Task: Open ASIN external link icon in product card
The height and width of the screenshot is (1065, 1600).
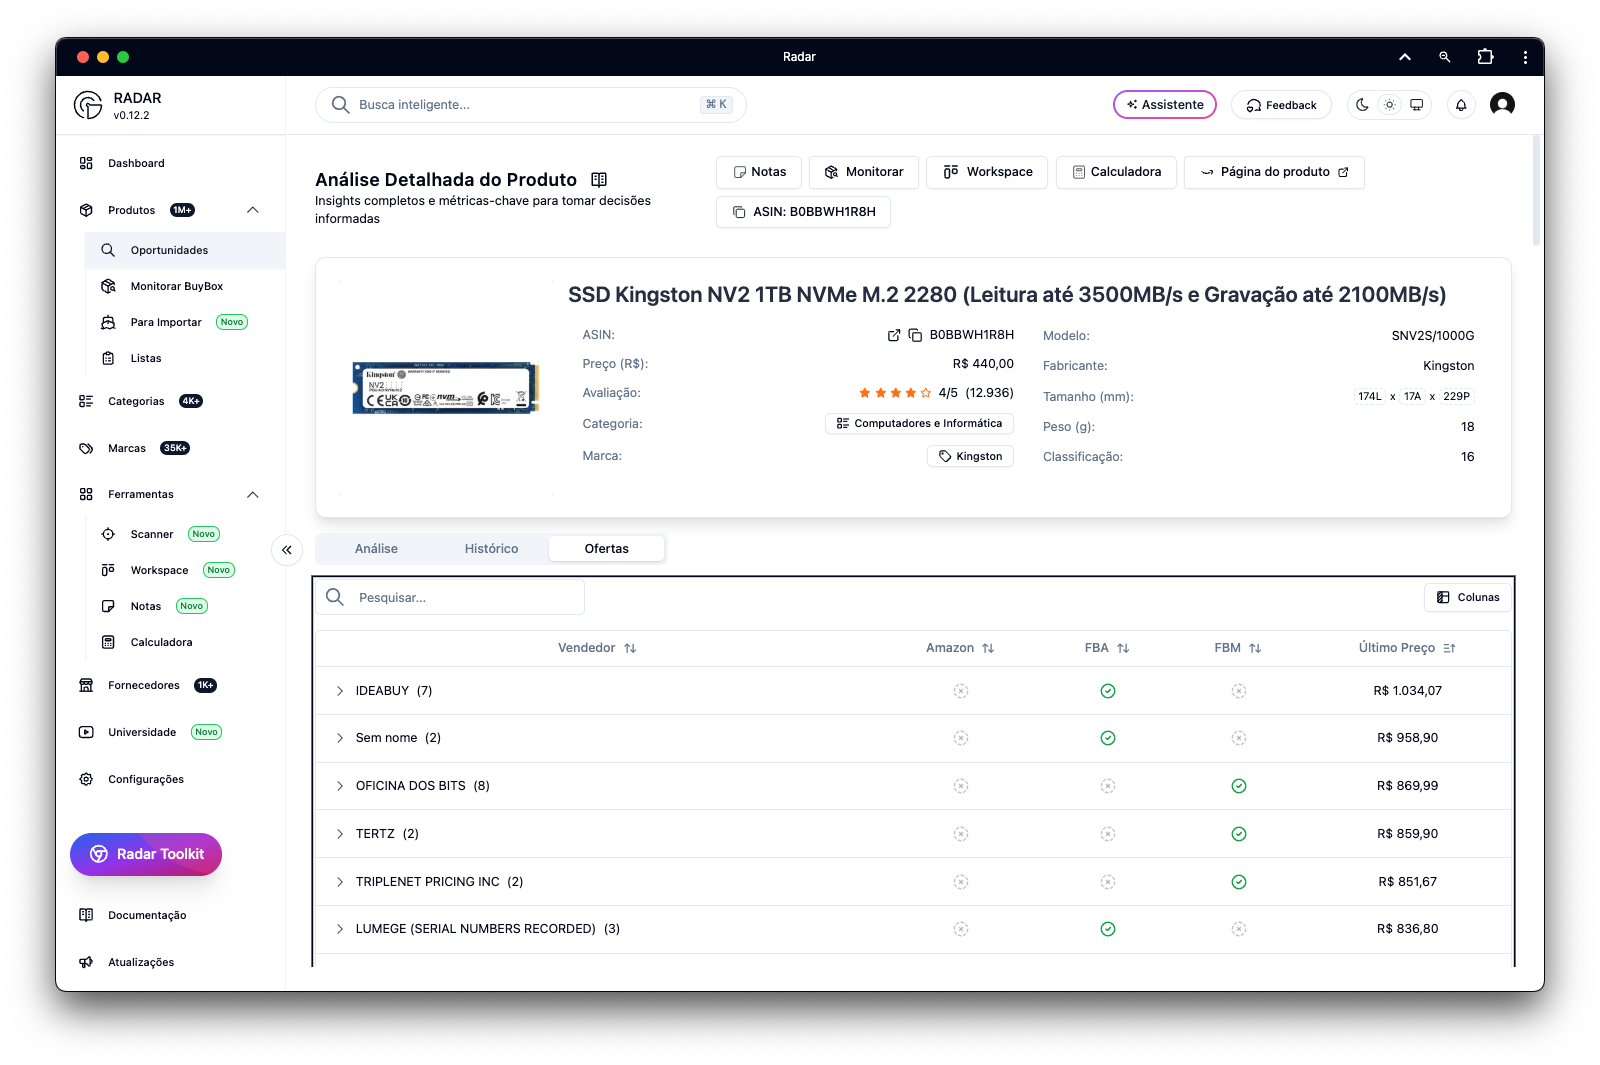Action: [x=894, y=335]
